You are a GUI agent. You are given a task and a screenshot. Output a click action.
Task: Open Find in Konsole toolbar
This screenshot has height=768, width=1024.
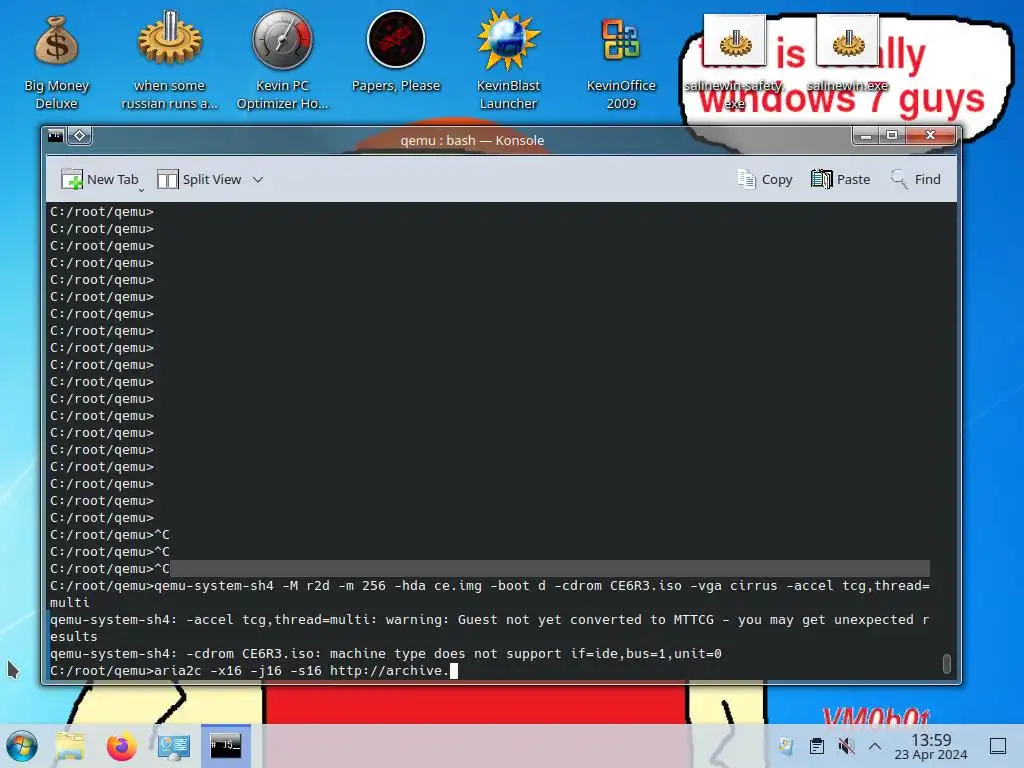tap(916, 179)
